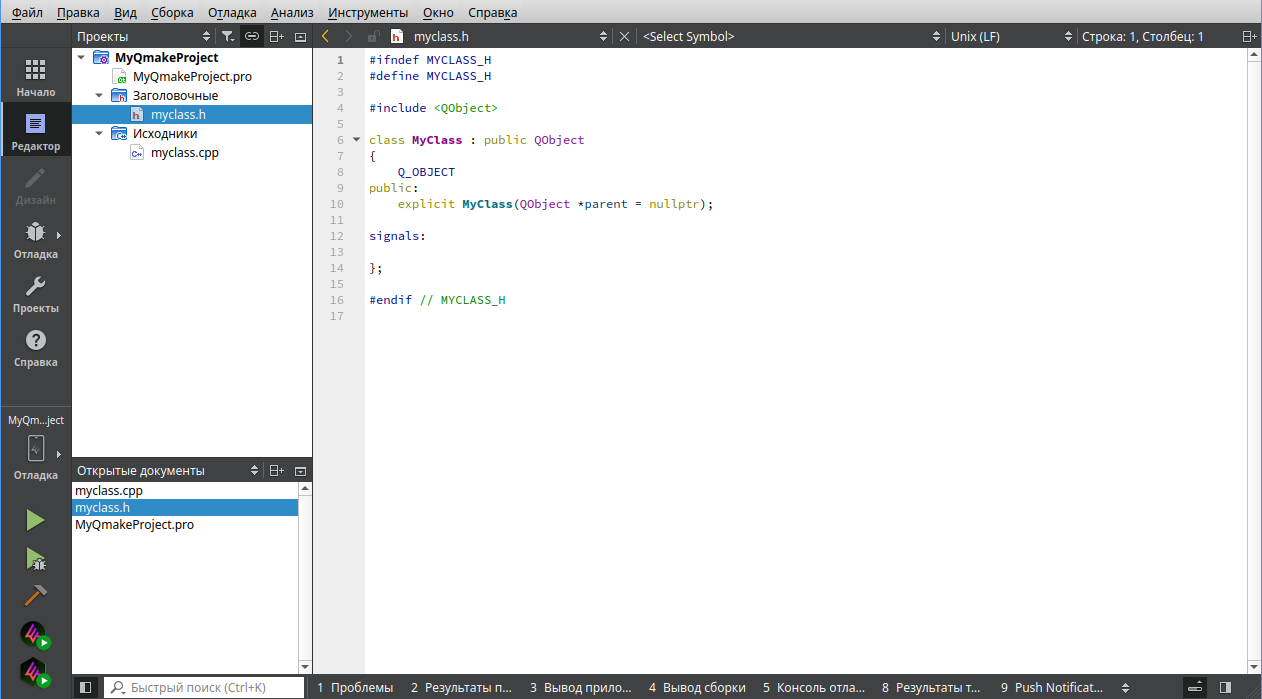
Task: Open the Сборка menu
Action: click(x=172, y=13)
